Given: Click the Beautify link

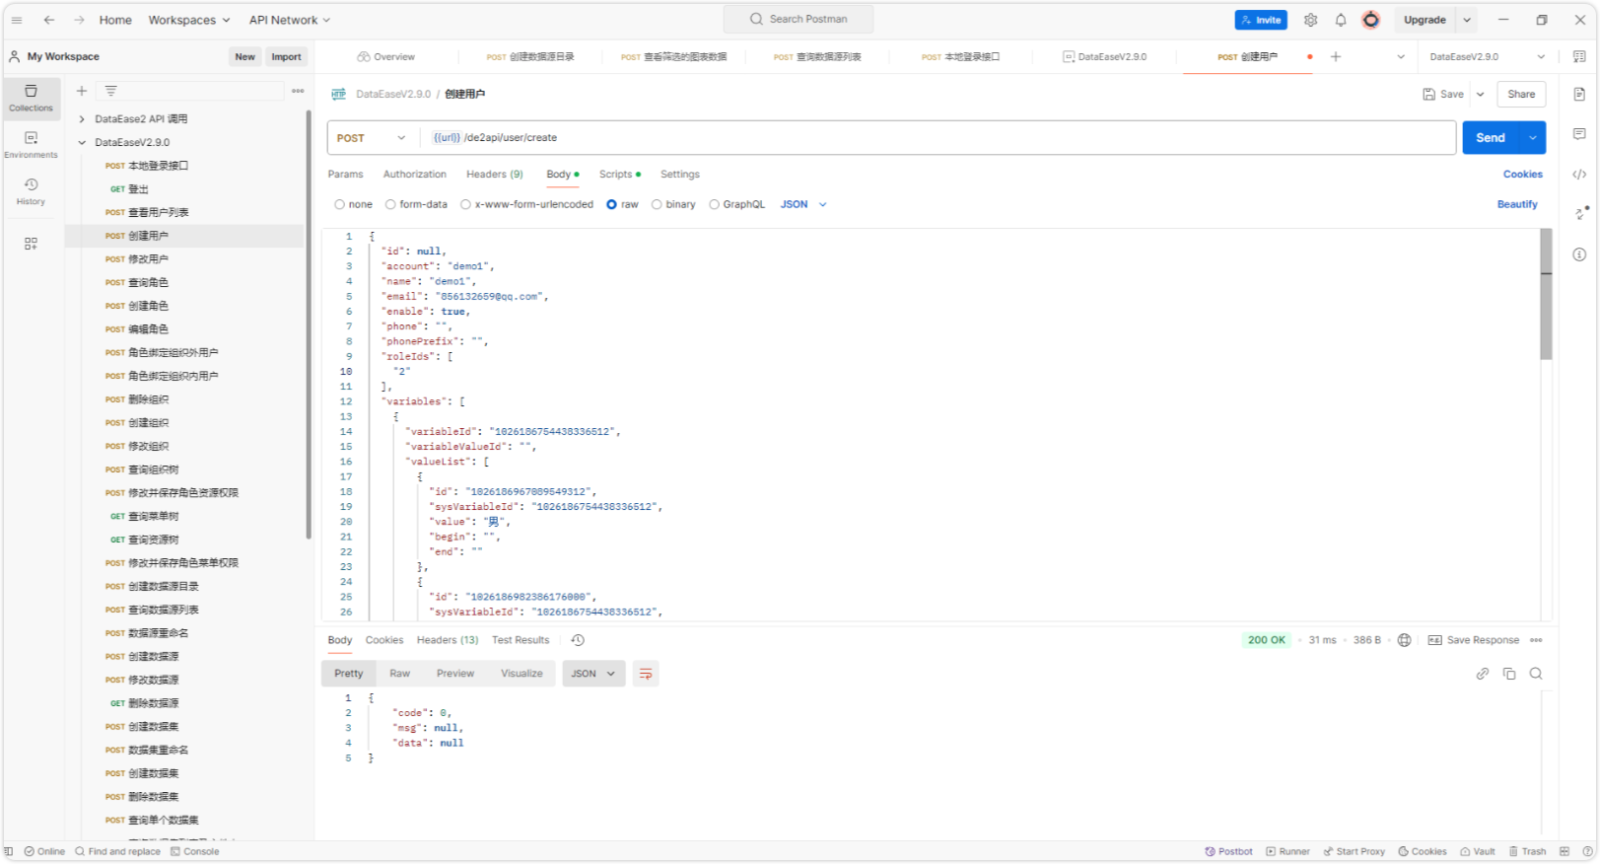Looking at the screenshot, I should pos(1517,205).
